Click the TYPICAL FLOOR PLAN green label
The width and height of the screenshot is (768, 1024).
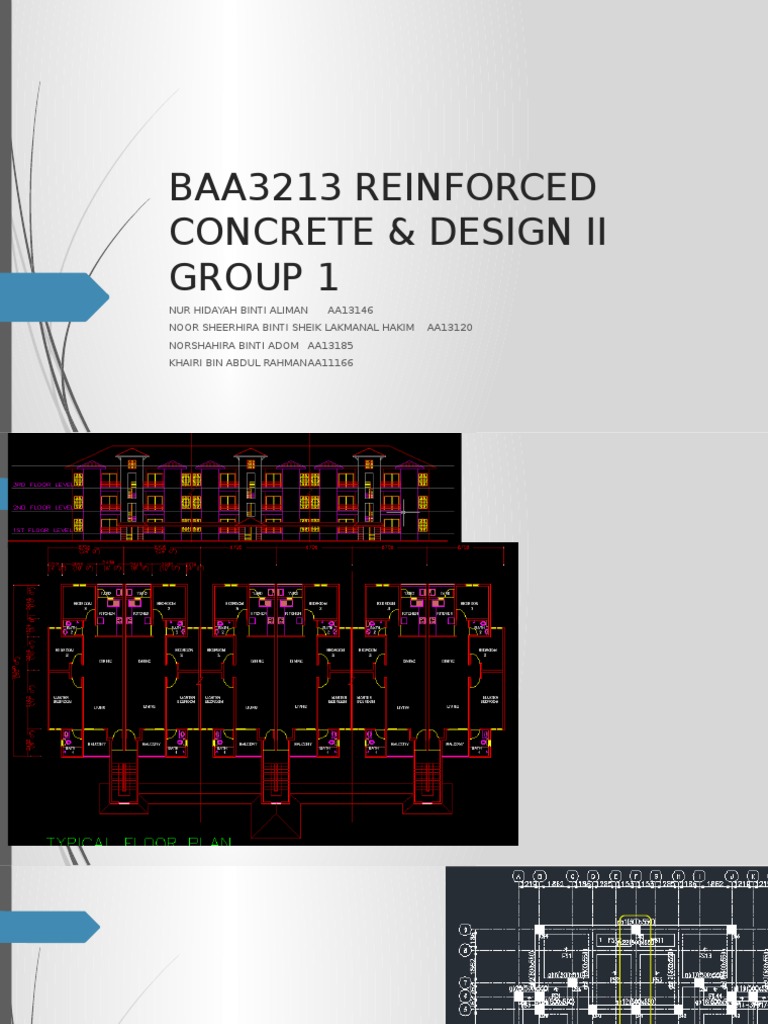coord(139,841)
